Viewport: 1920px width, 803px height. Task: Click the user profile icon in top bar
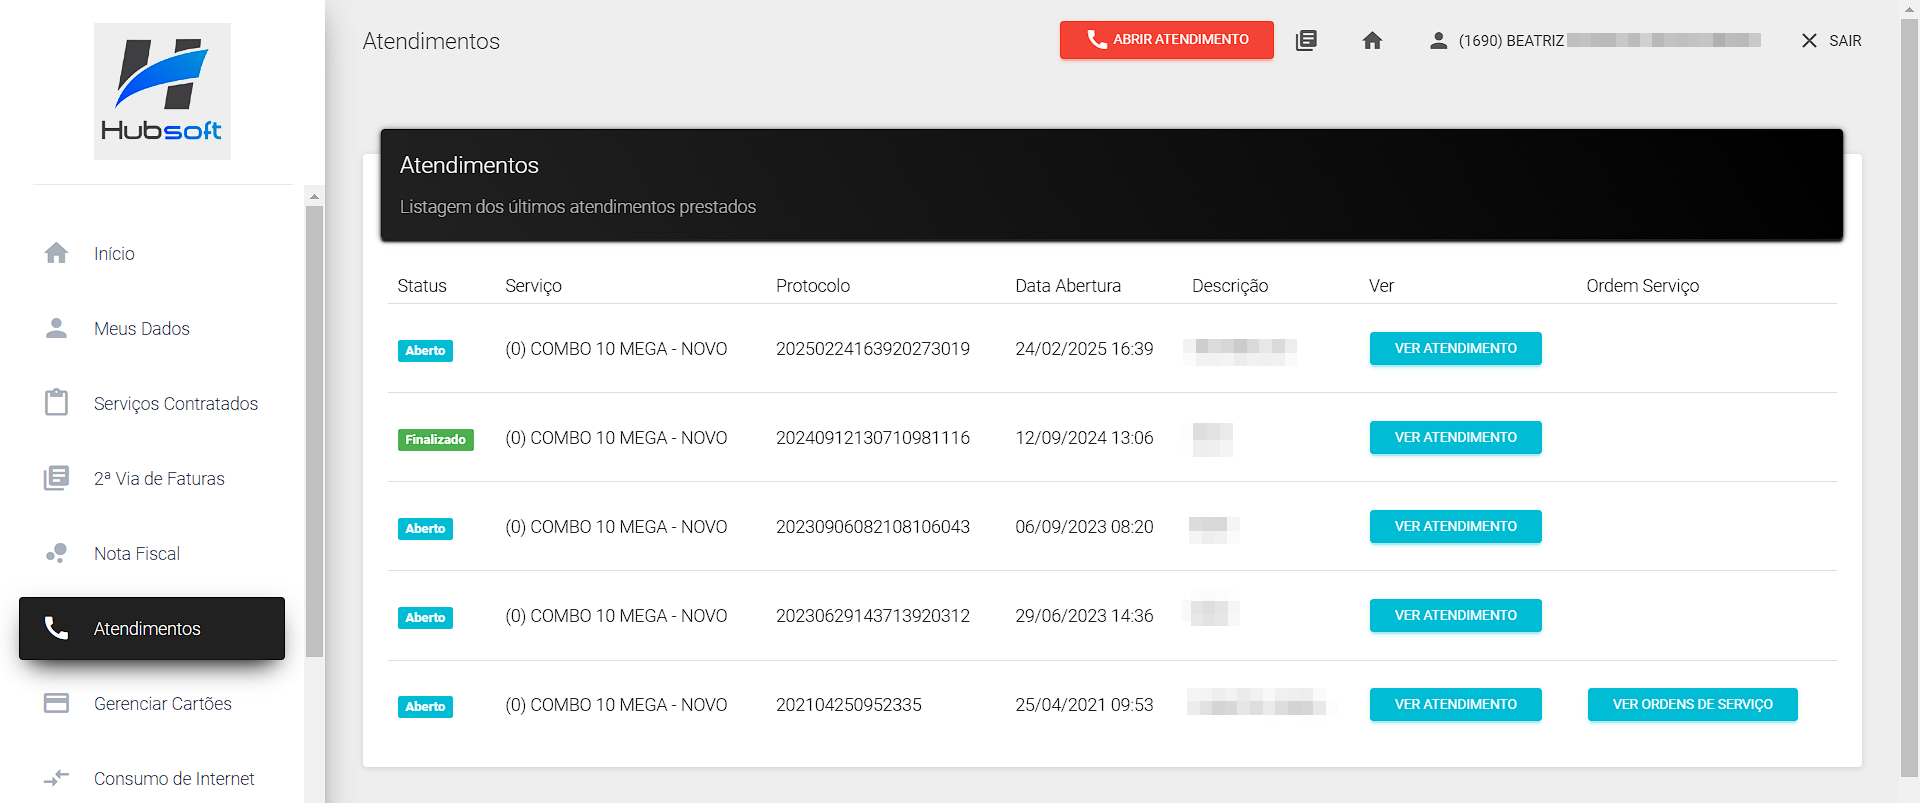click(1438, 40)
